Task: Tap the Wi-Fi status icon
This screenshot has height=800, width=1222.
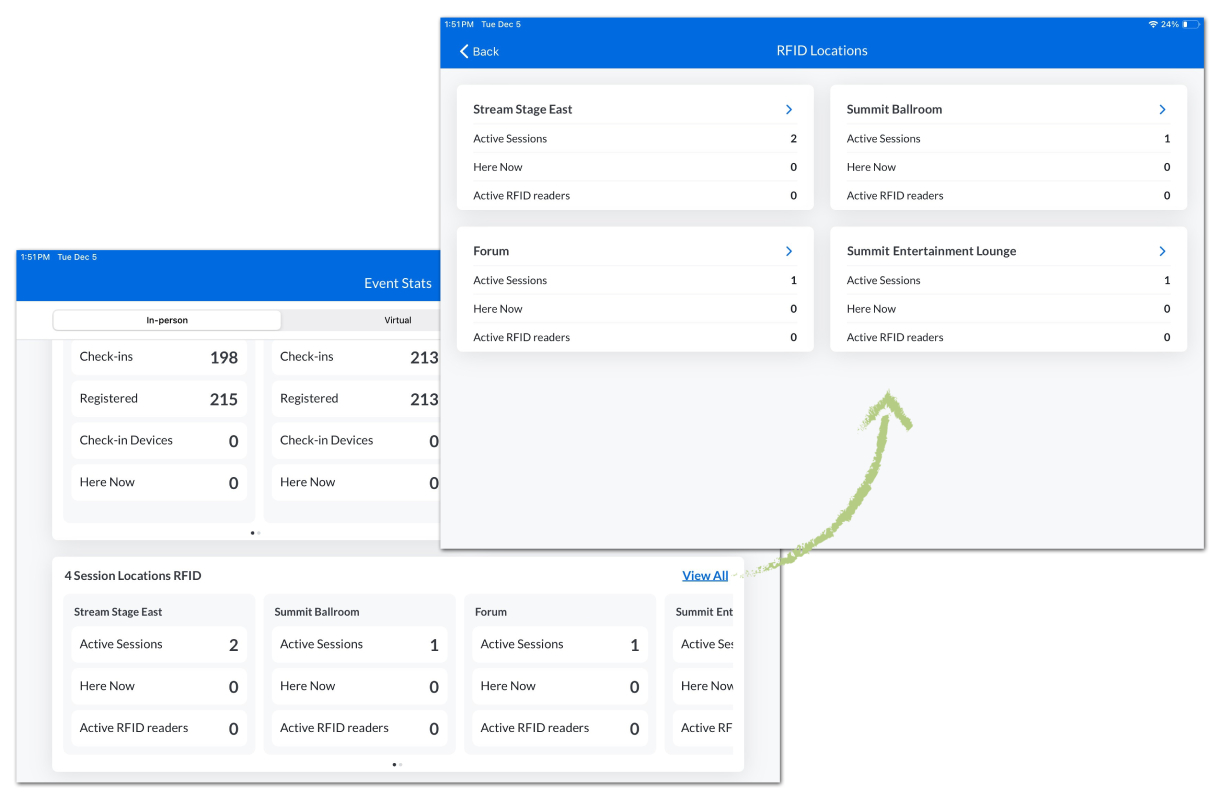Action: pos(1153,24)
